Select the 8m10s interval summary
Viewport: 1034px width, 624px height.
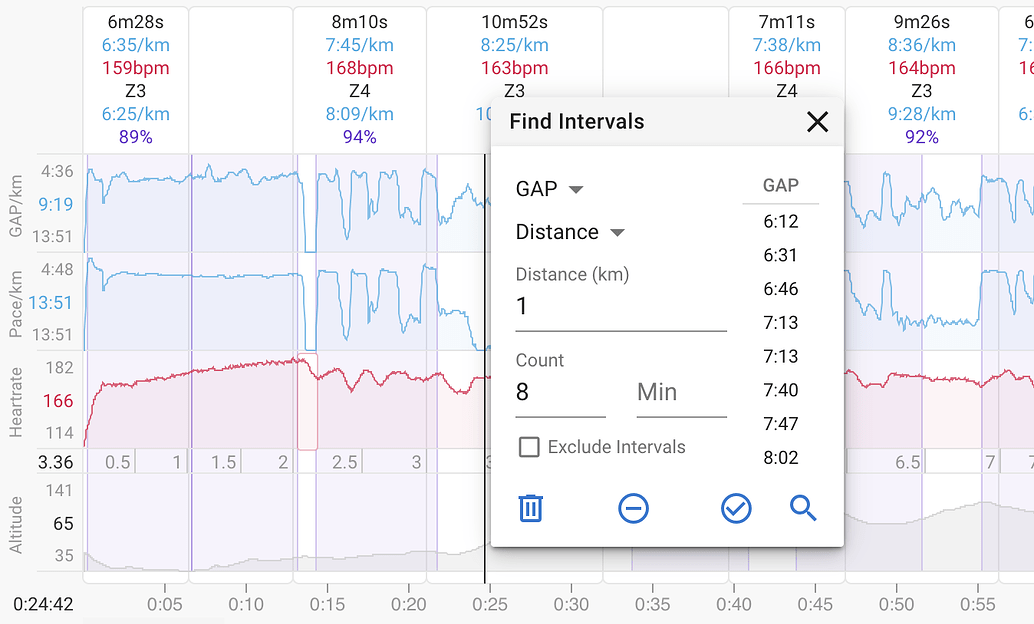359,80
